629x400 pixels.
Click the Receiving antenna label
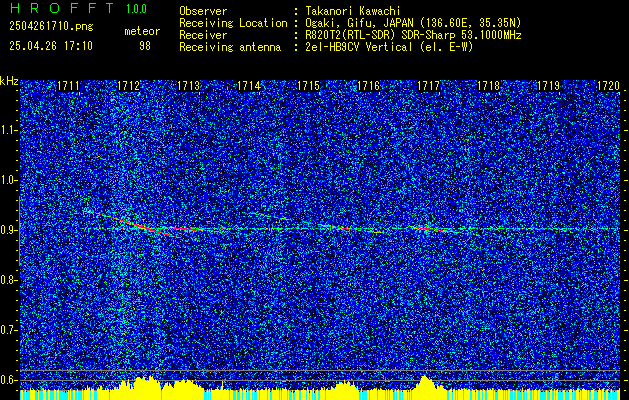coord(230,47)
